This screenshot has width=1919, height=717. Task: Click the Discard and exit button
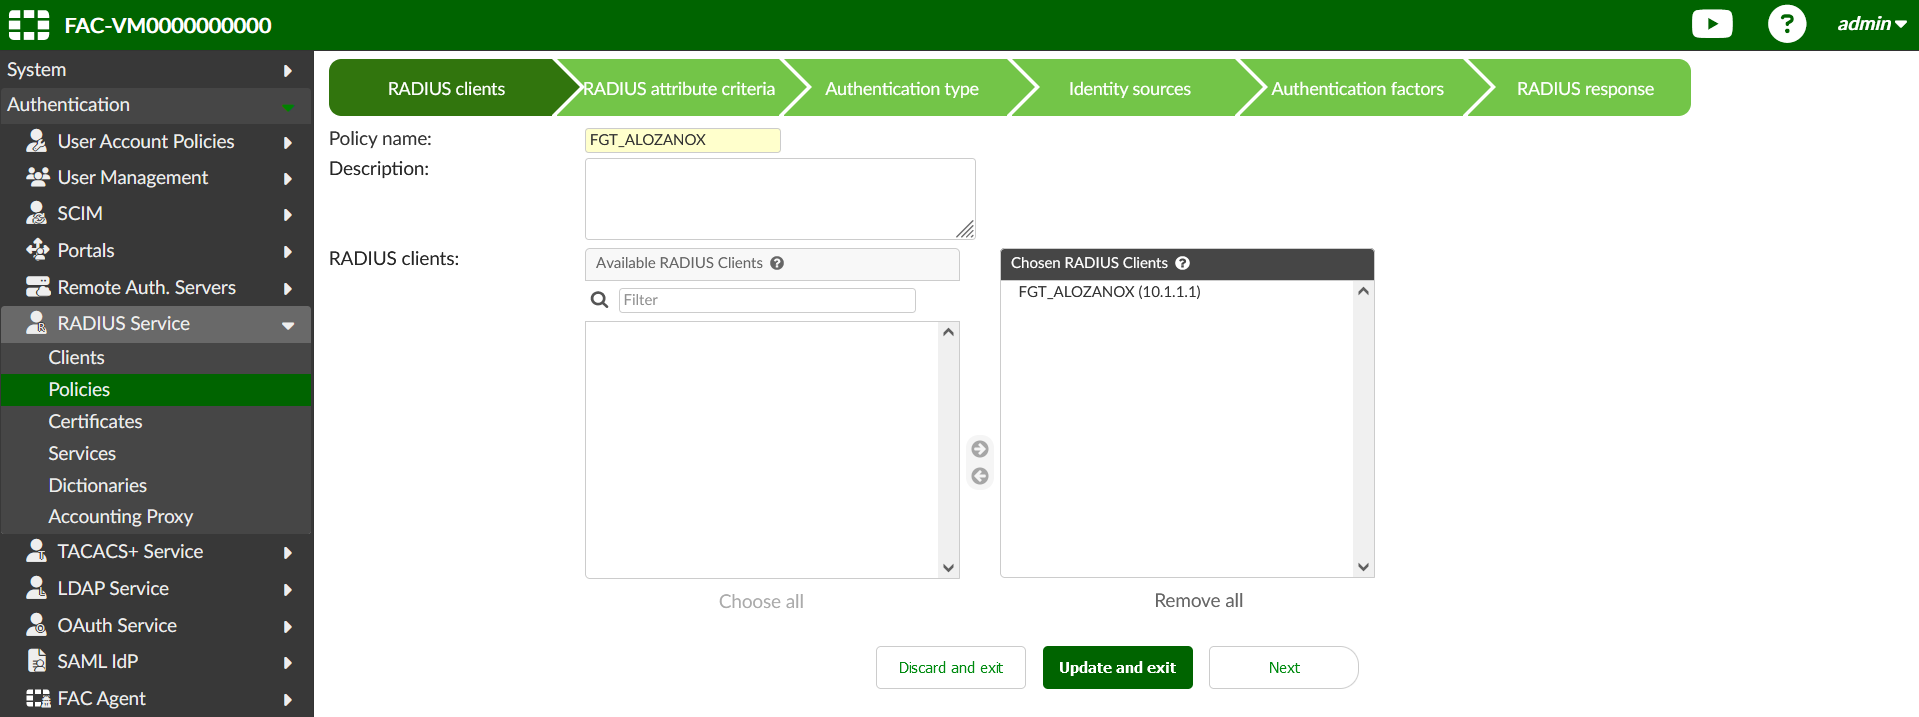[950, 668]
